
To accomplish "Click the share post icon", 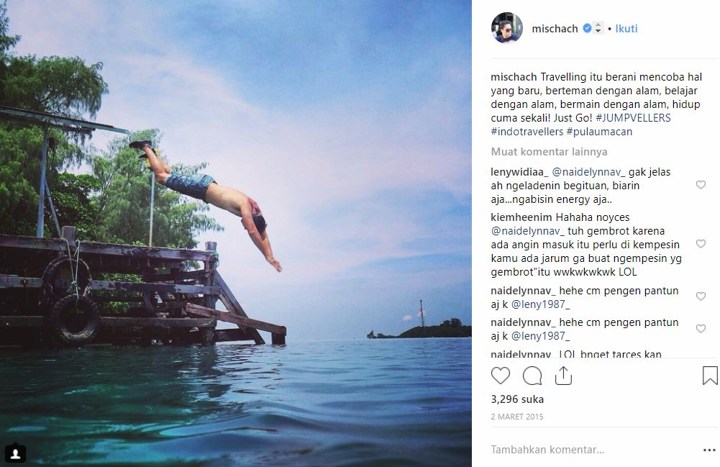I will [565, 376].
